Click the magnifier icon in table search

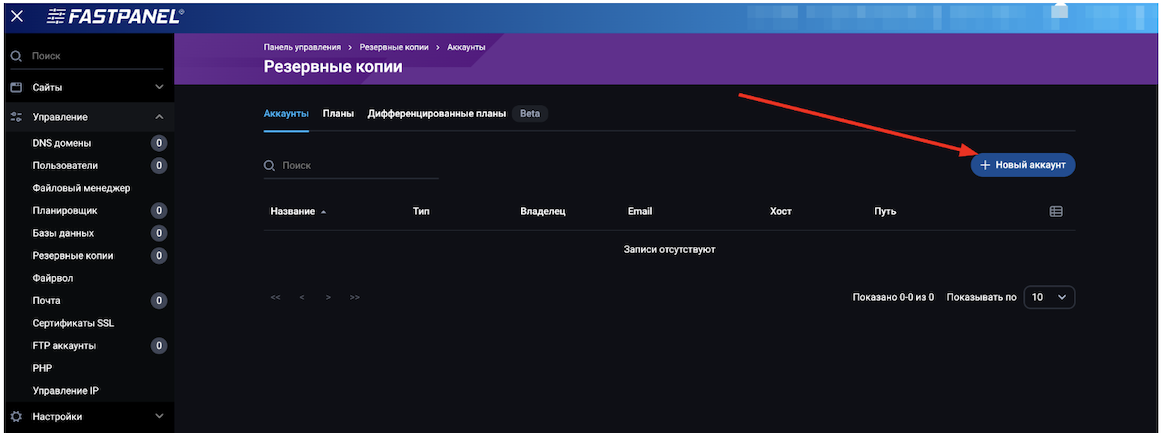point(269,166)
